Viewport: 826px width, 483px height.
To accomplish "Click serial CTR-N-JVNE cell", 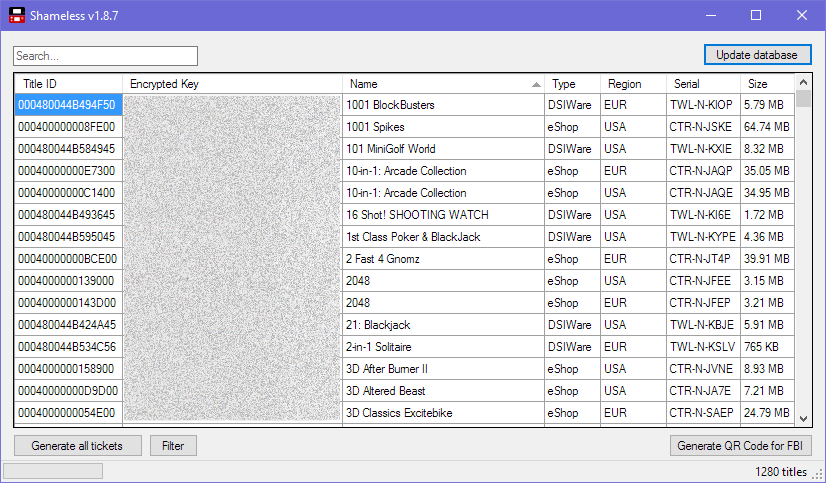I will [703, 369].
